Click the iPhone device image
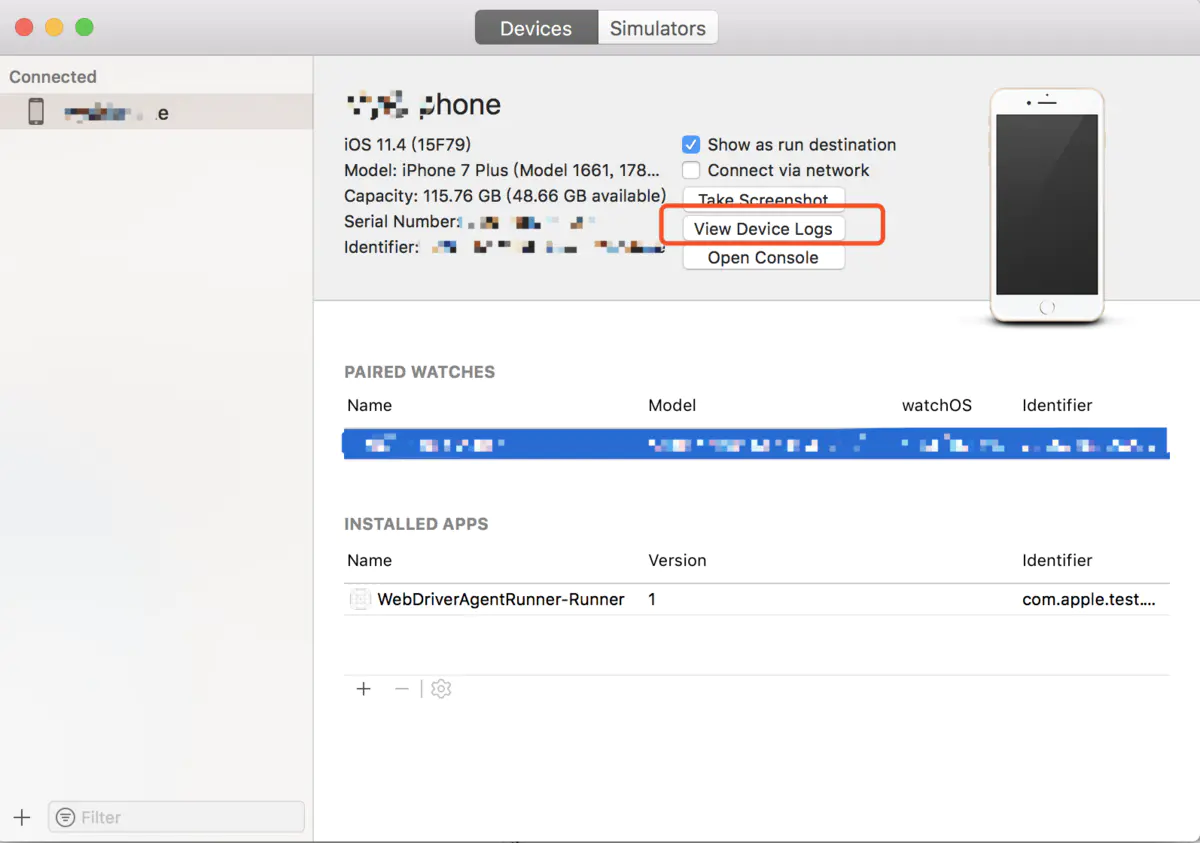Viewport: 1200px width, 843px height. [x=1047, y=206]
